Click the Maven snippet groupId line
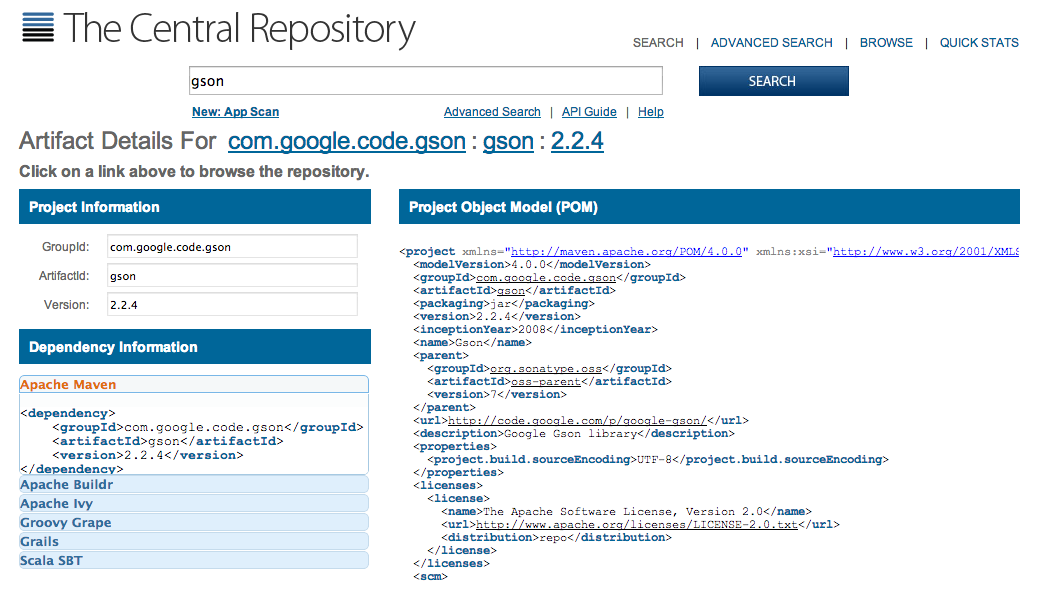The image size is (1051, 593). click(x=208, y=427)
